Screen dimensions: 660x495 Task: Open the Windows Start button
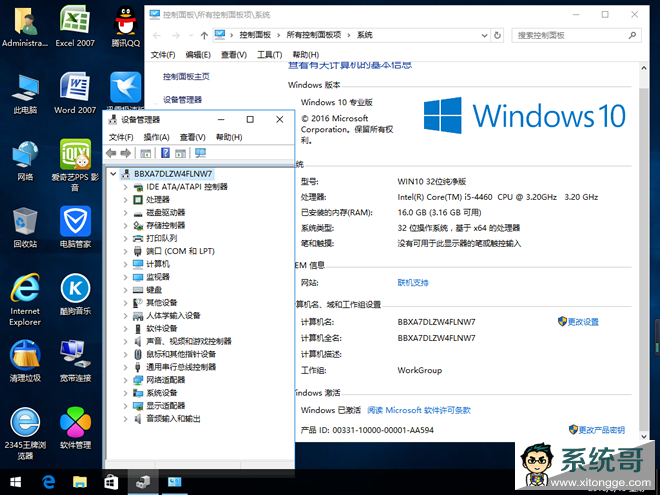(16, 482)
